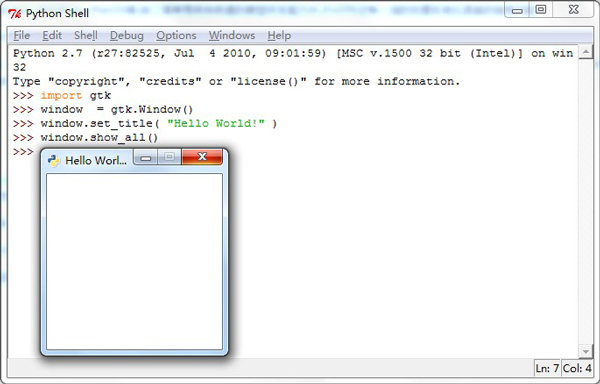Open the File menu

pyautogui.click(x=21, y=36)
